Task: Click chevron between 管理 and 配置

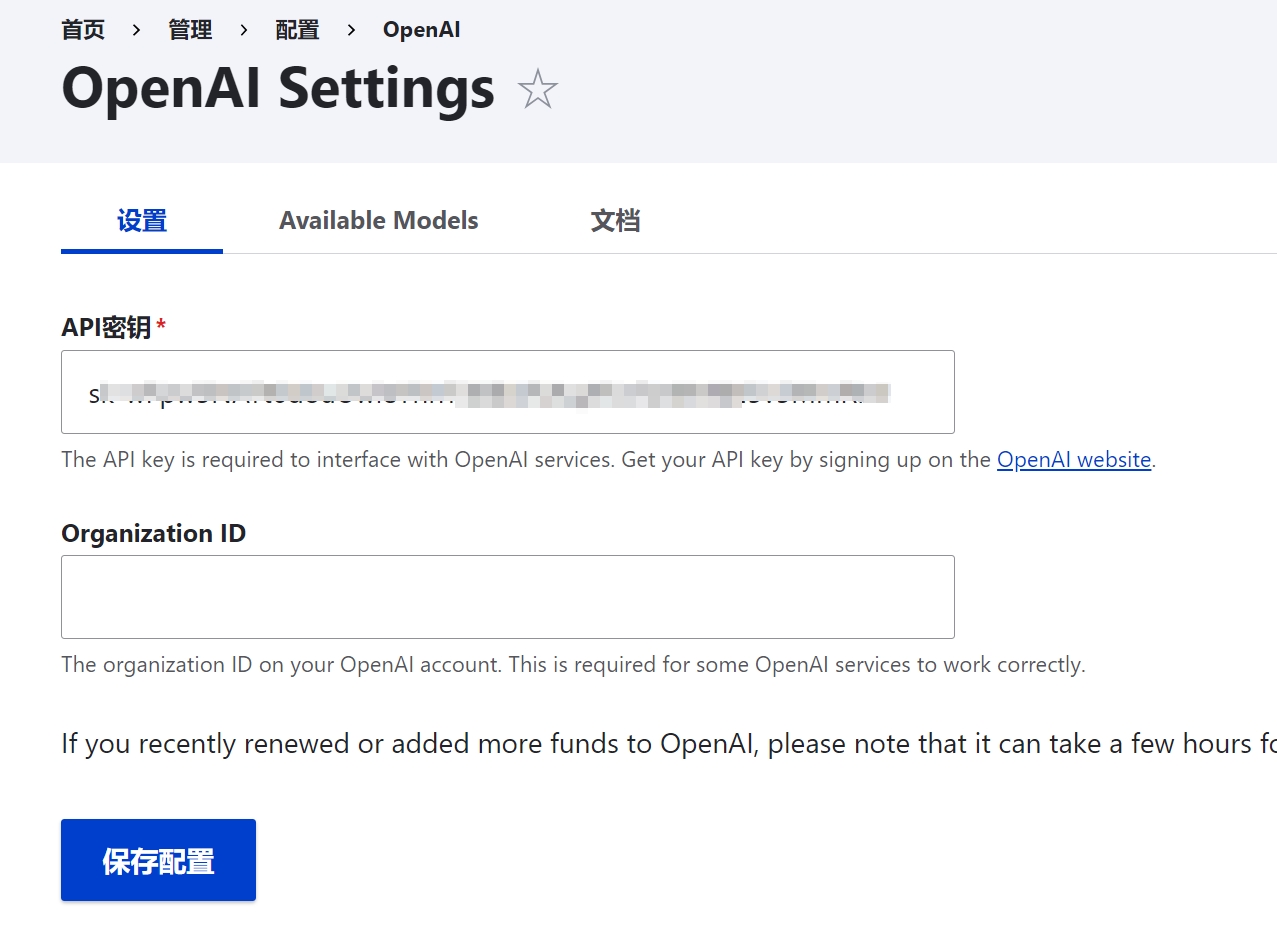Action: (x=244, y=31)
